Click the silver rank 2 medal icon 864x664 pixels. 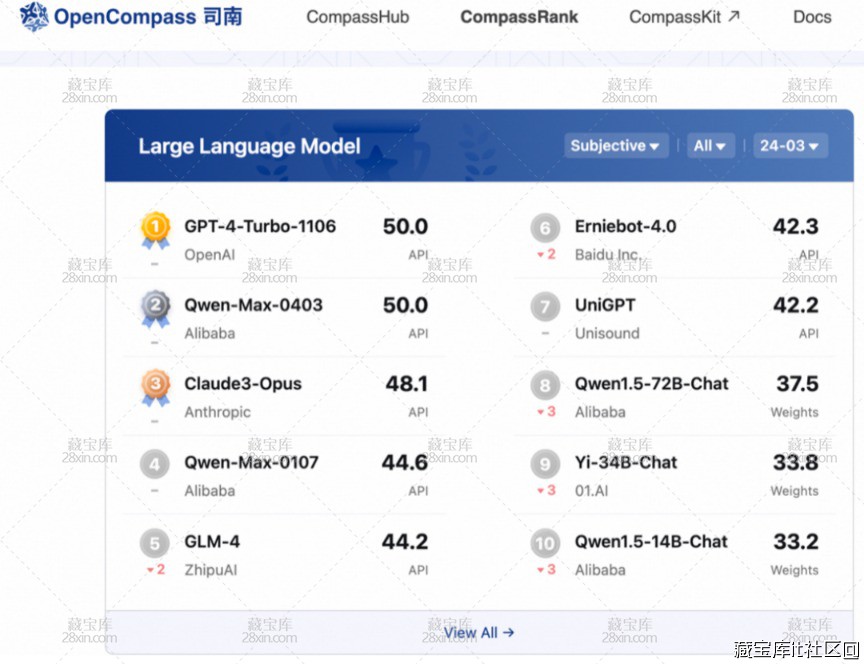(155, 307)
